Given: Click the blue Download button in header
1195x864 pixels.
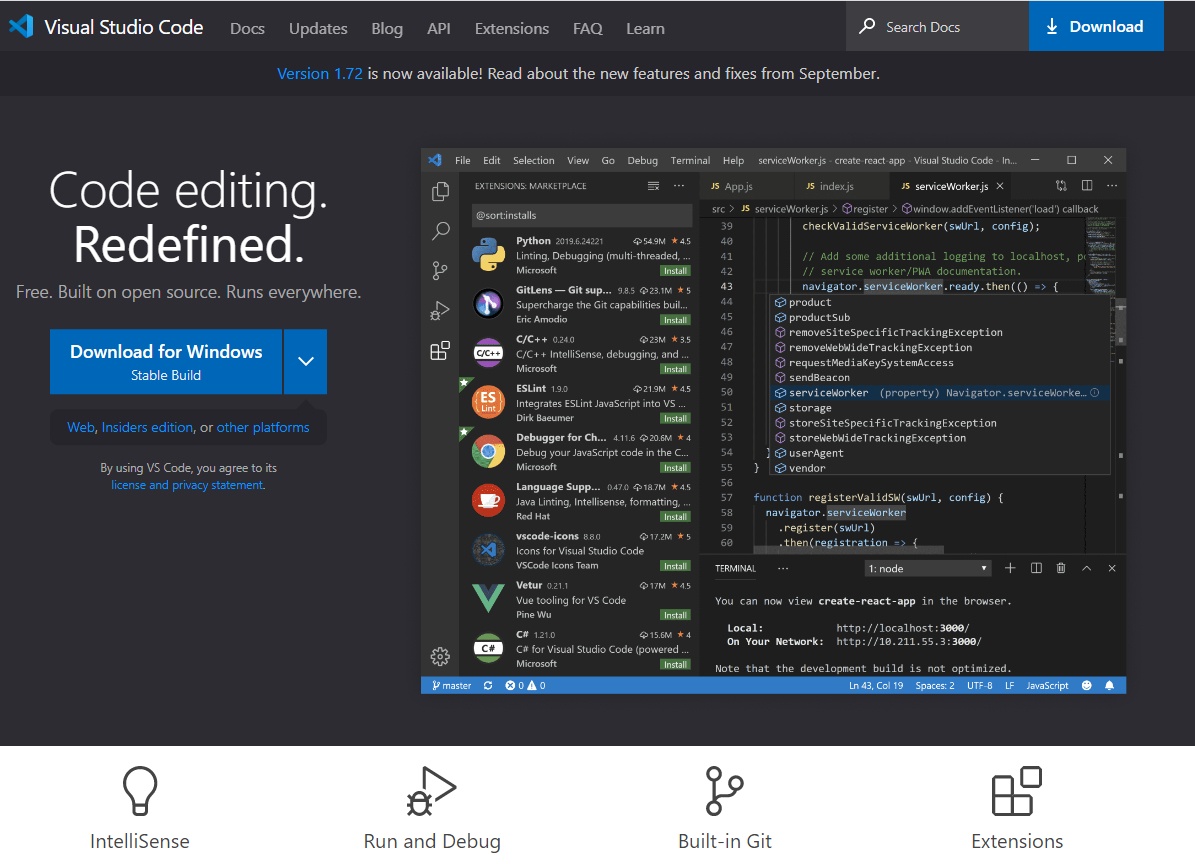Looking at the screenshot, I should click(1096, 26).
